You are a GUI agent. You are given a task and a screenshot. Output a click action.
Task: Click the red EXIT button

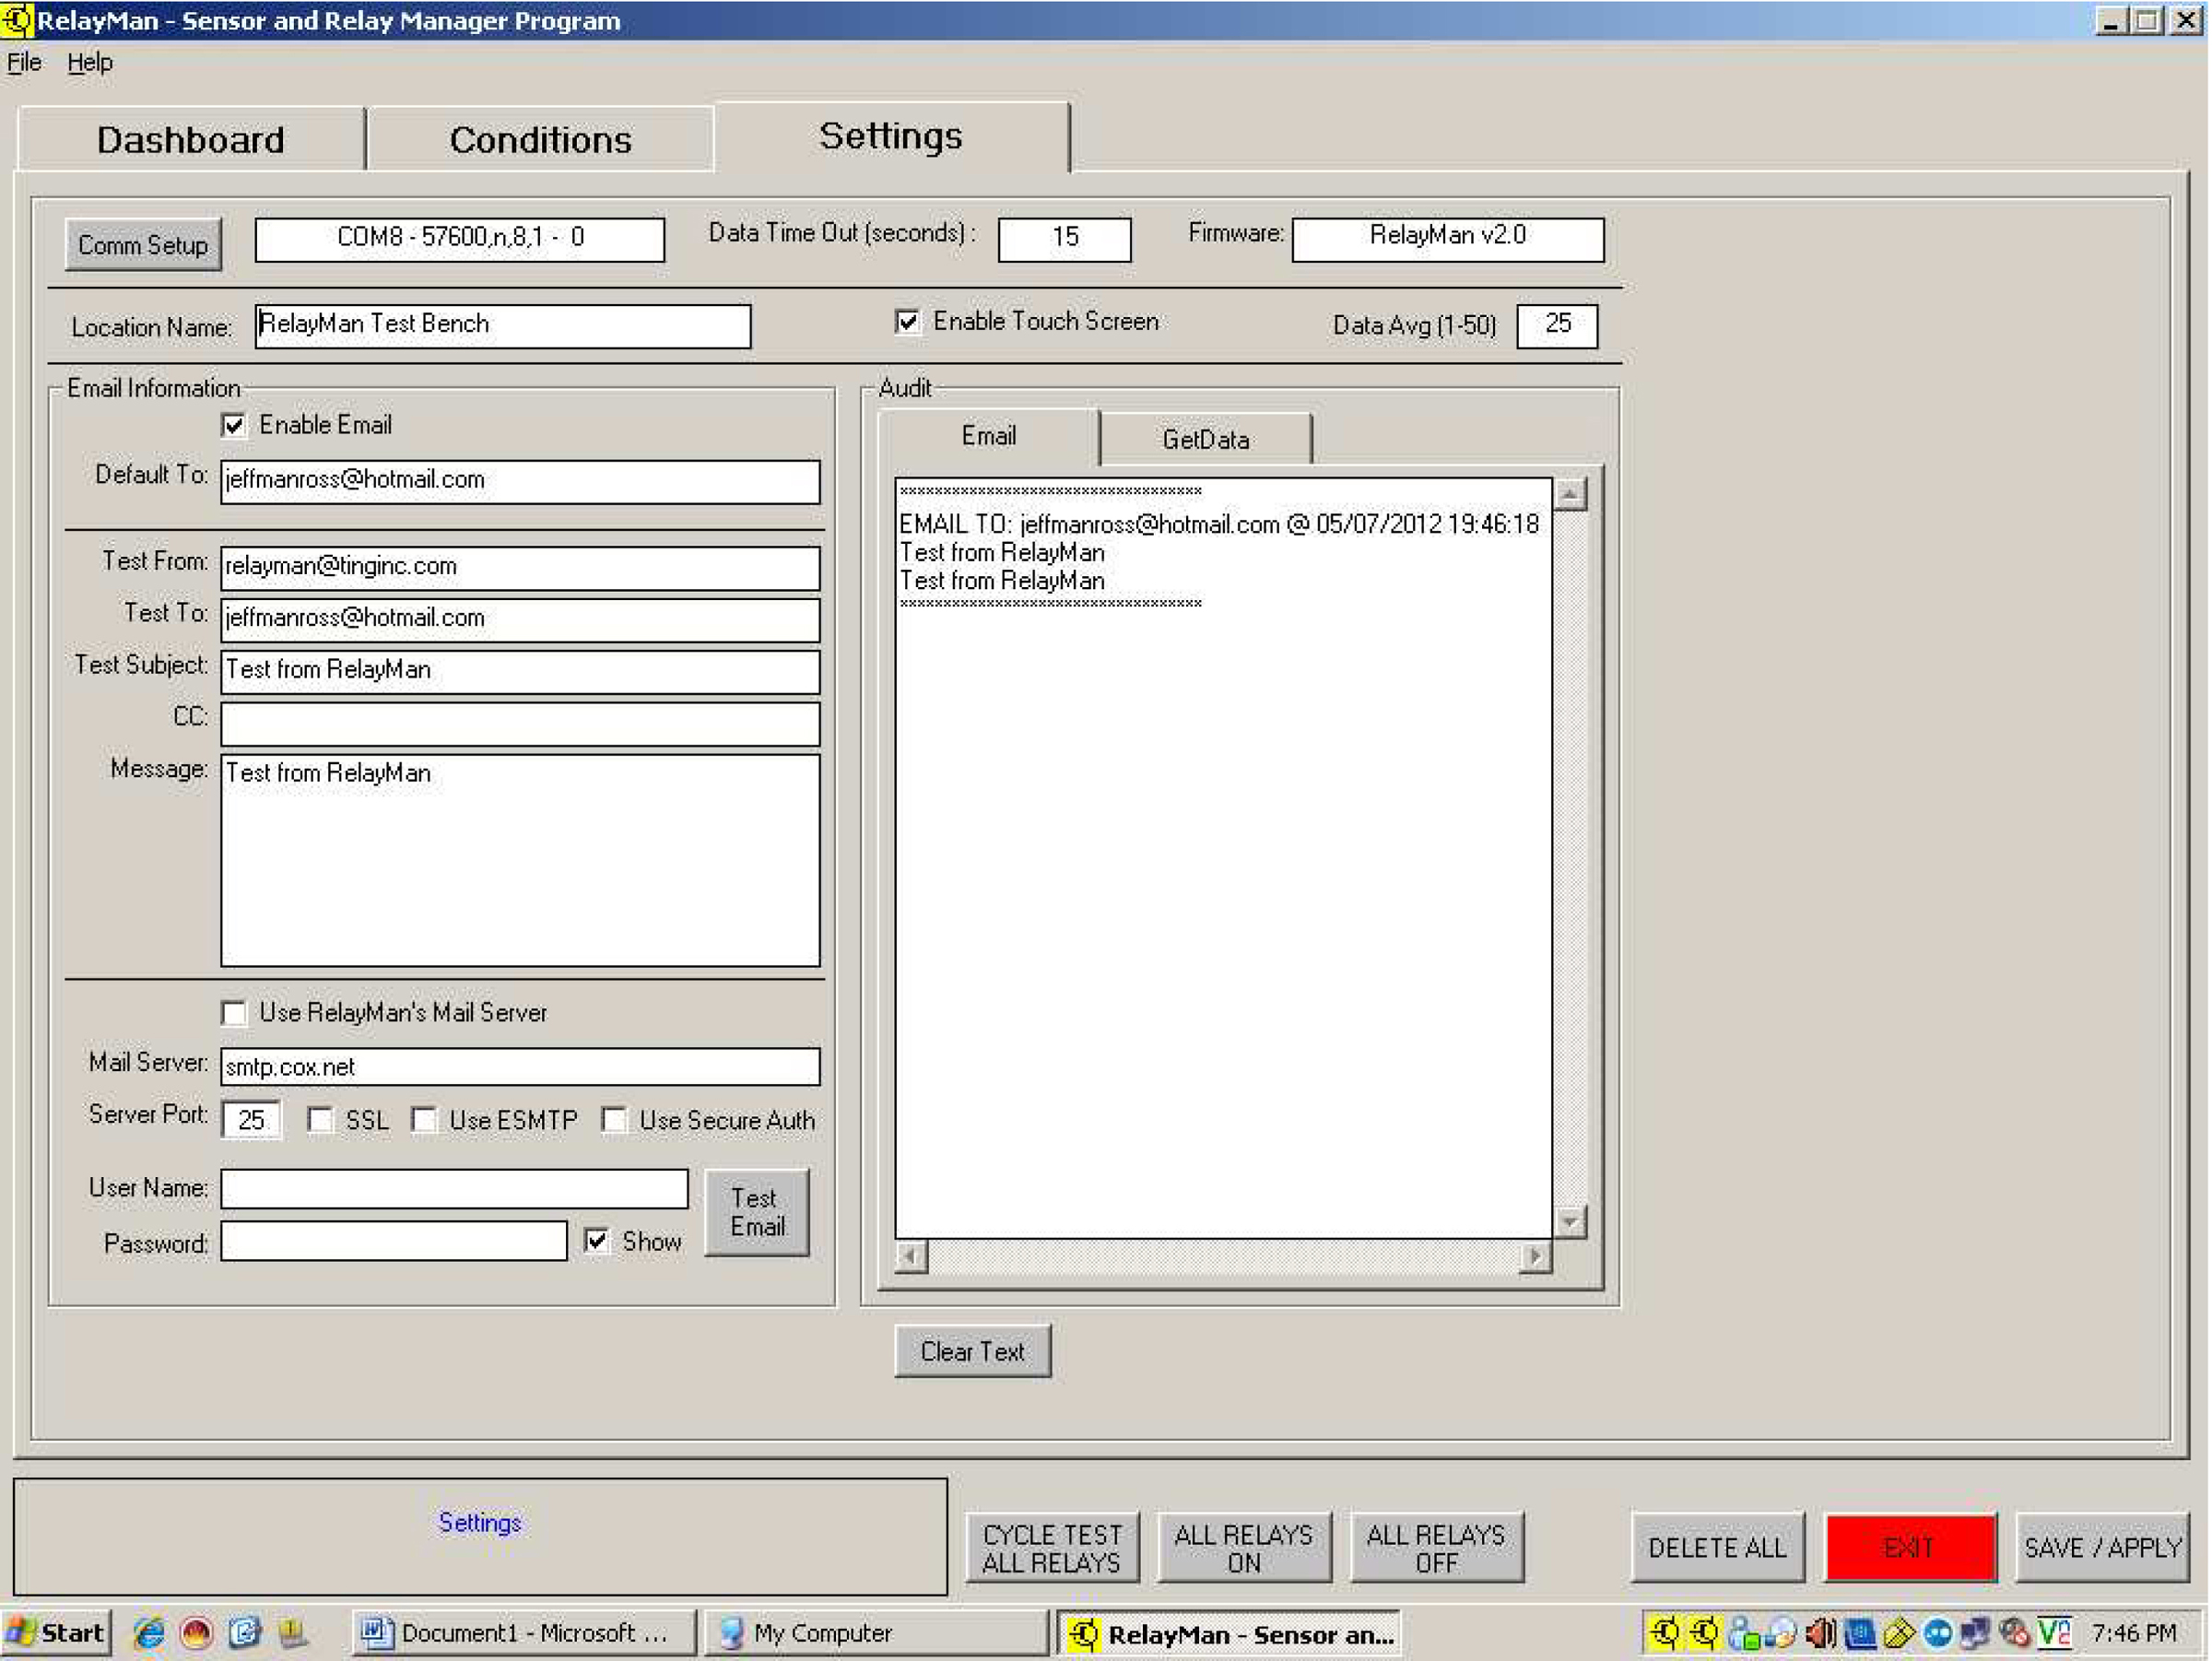1909,1548
